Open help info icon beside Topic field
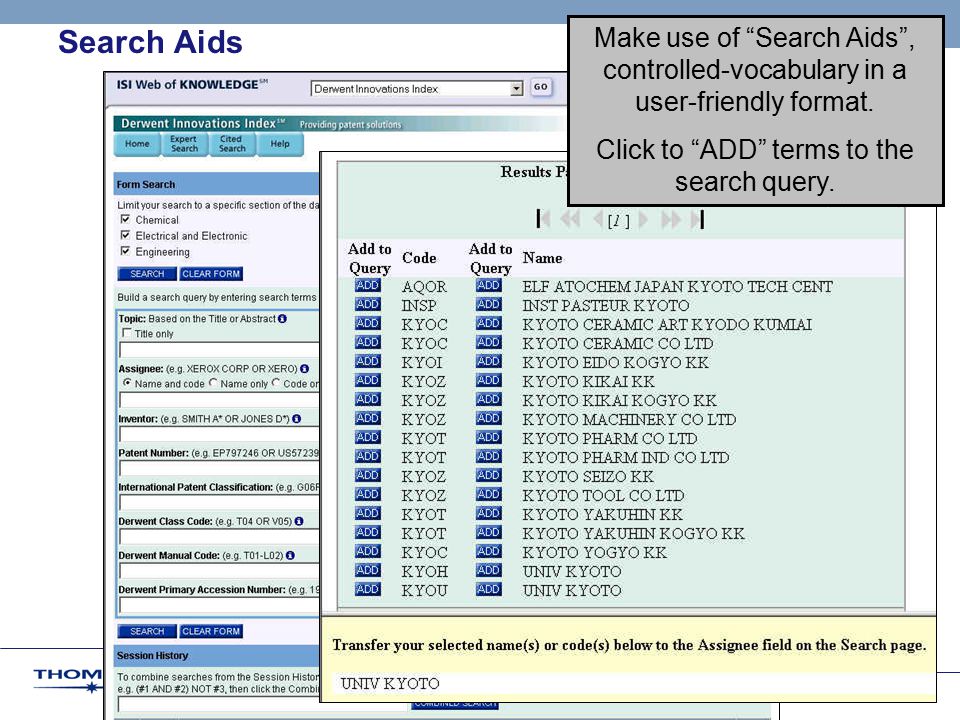 pyautogui.click(x=282, y=318)
